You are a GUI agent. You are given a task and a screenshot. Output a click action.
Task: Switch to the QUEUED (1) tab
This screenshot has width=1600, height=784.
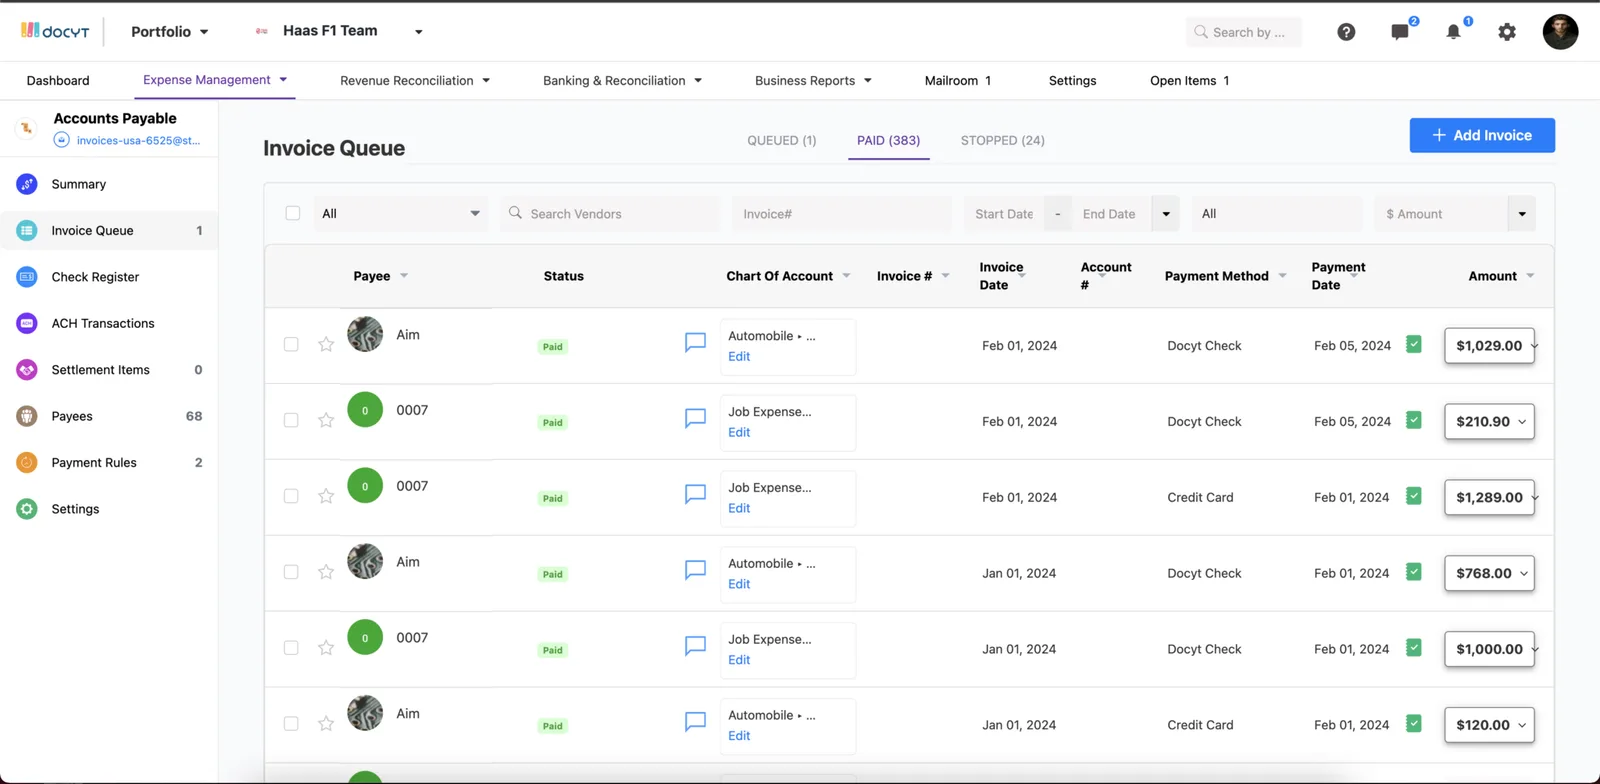pyautogui.click(x=782, y=140)
